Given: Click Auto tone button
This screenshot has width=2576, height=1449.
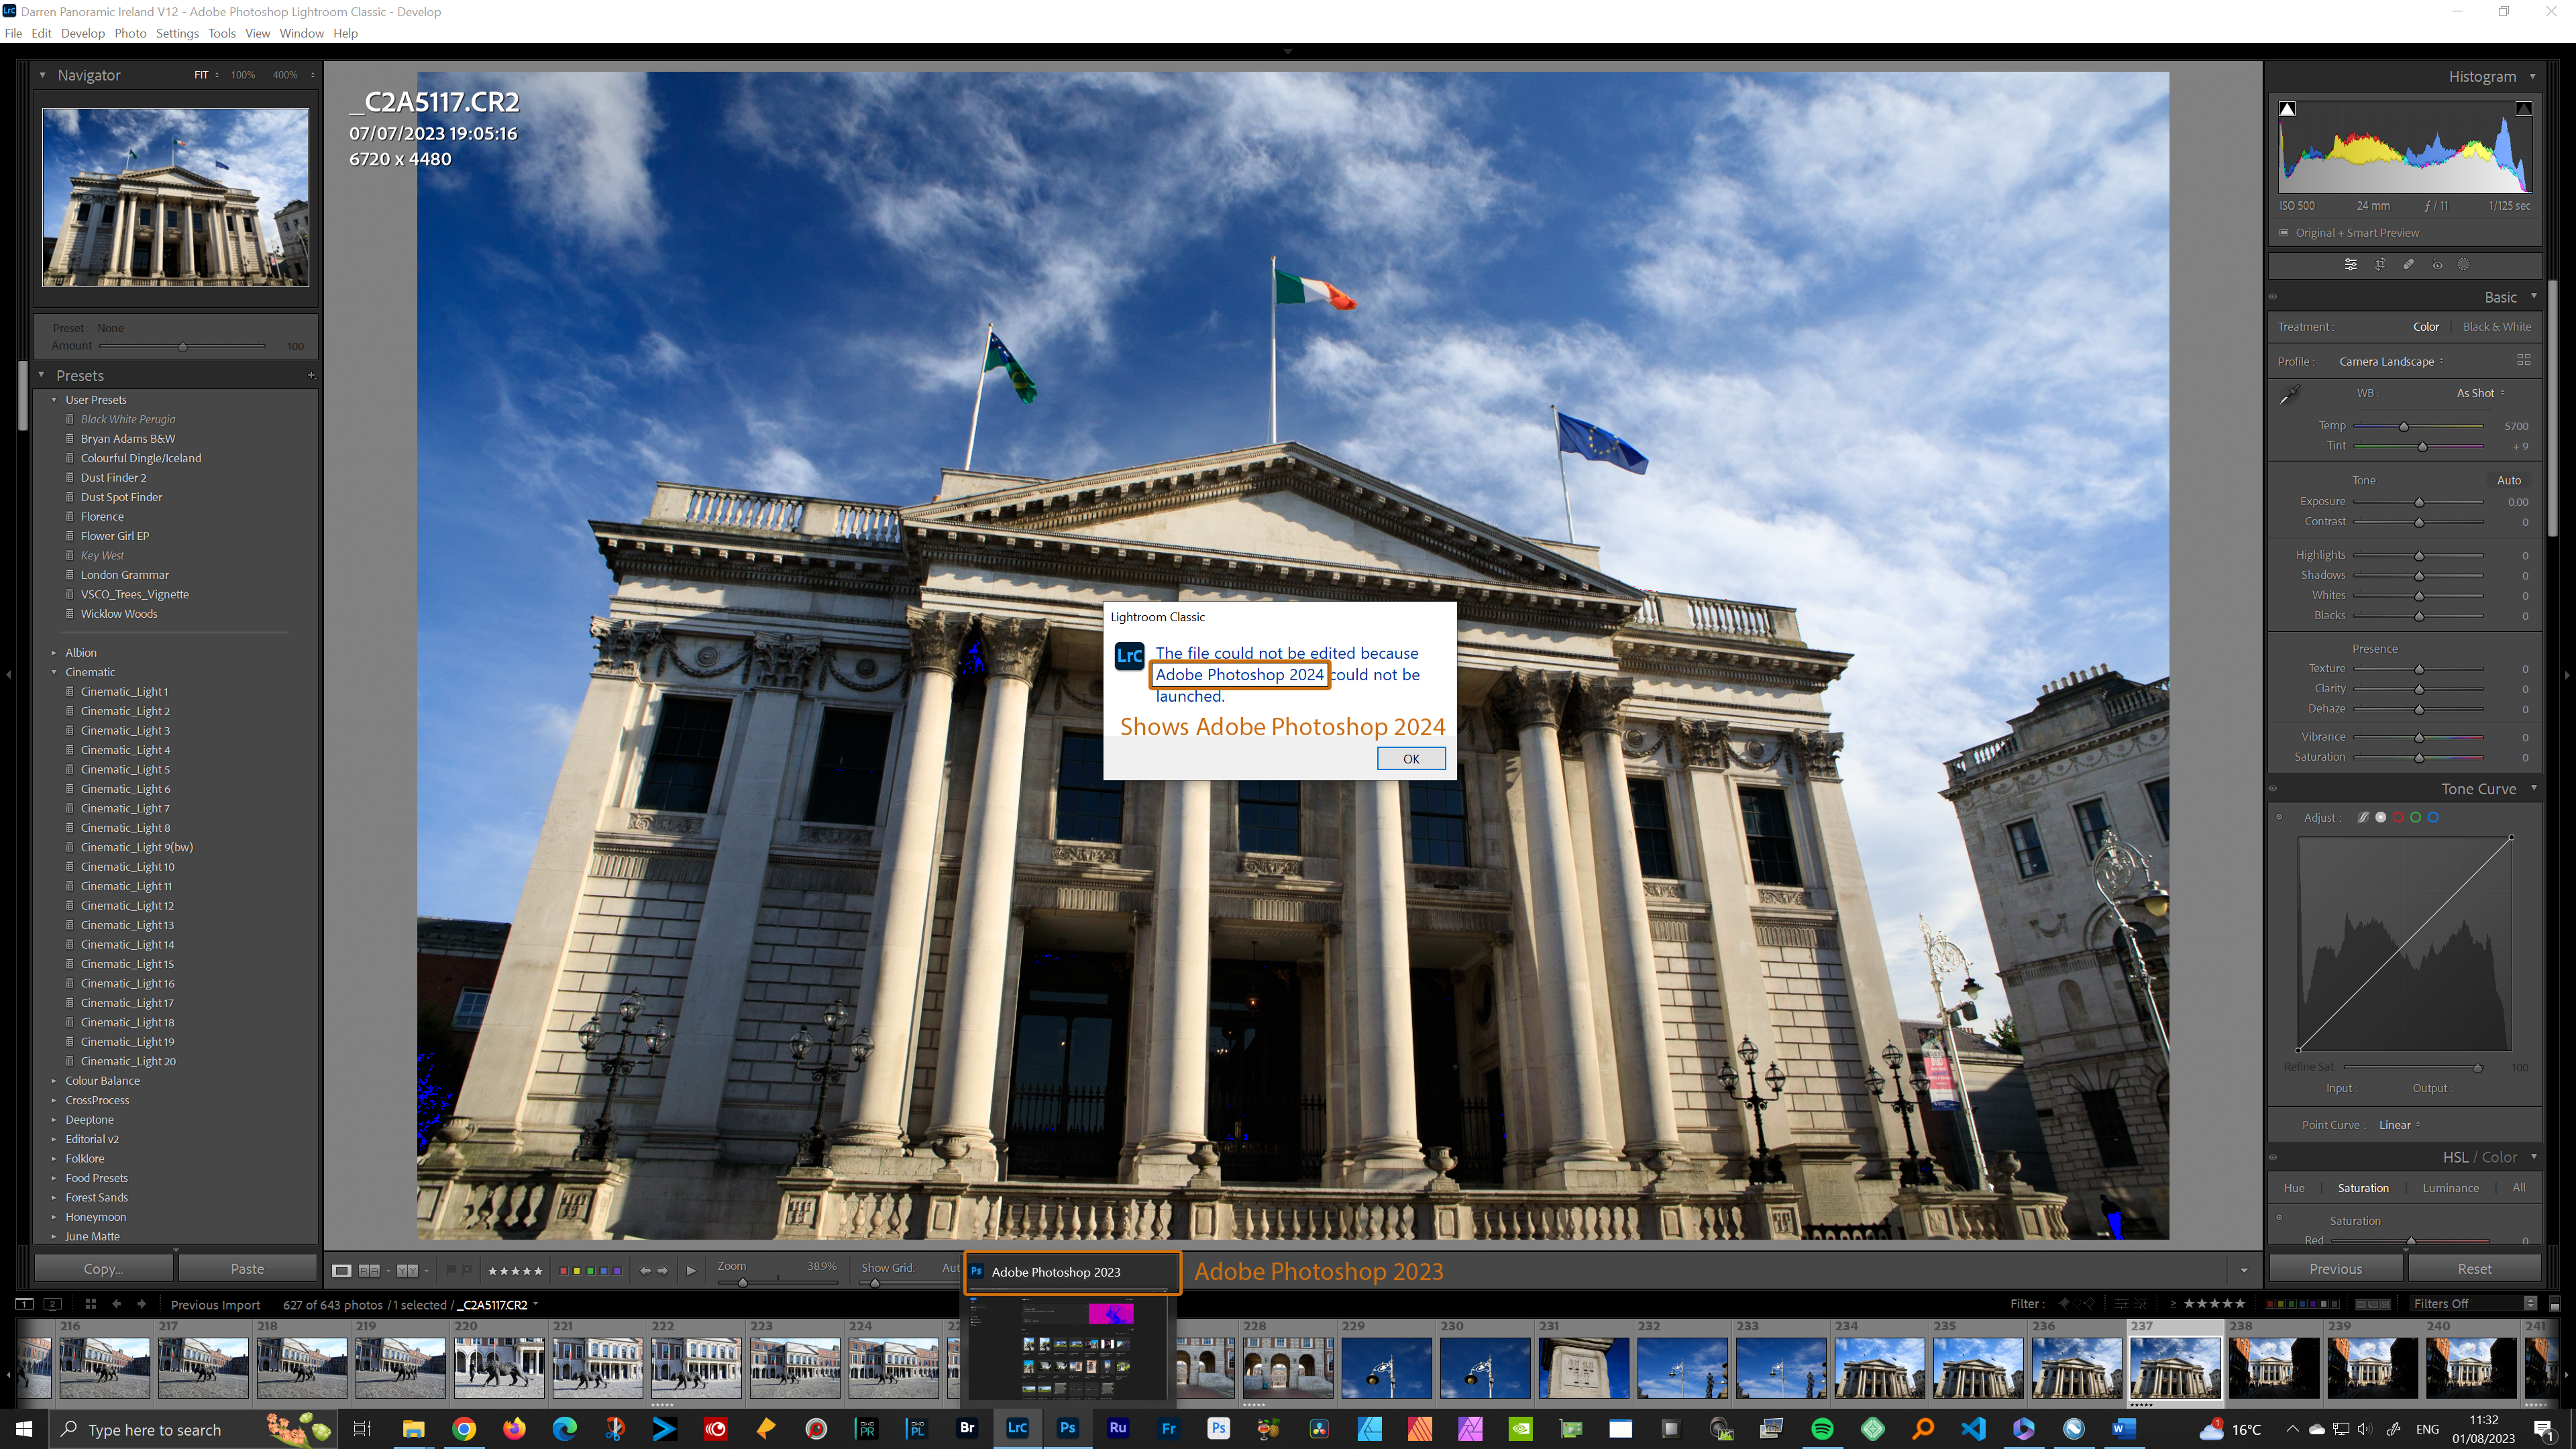Looking at the screenshot, I should [2509, 480].
